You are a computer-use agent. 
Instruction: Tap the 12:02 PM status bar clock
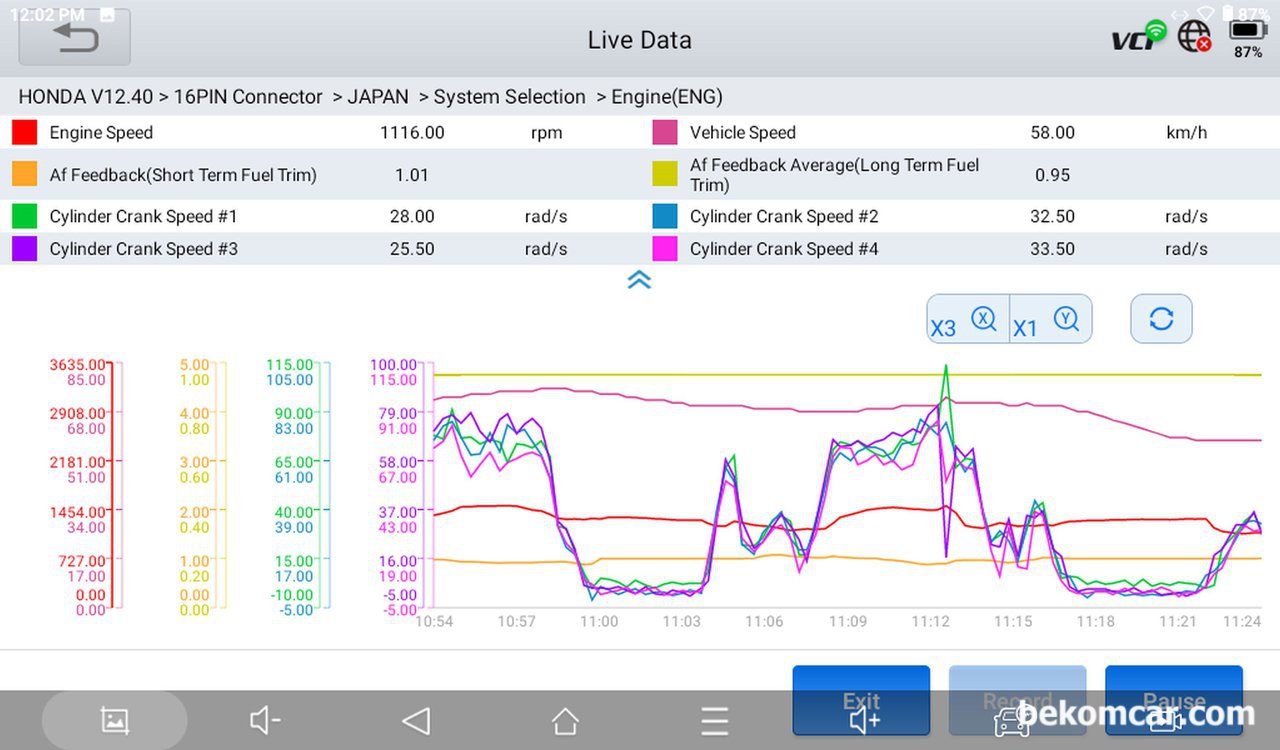coord(47,14)
